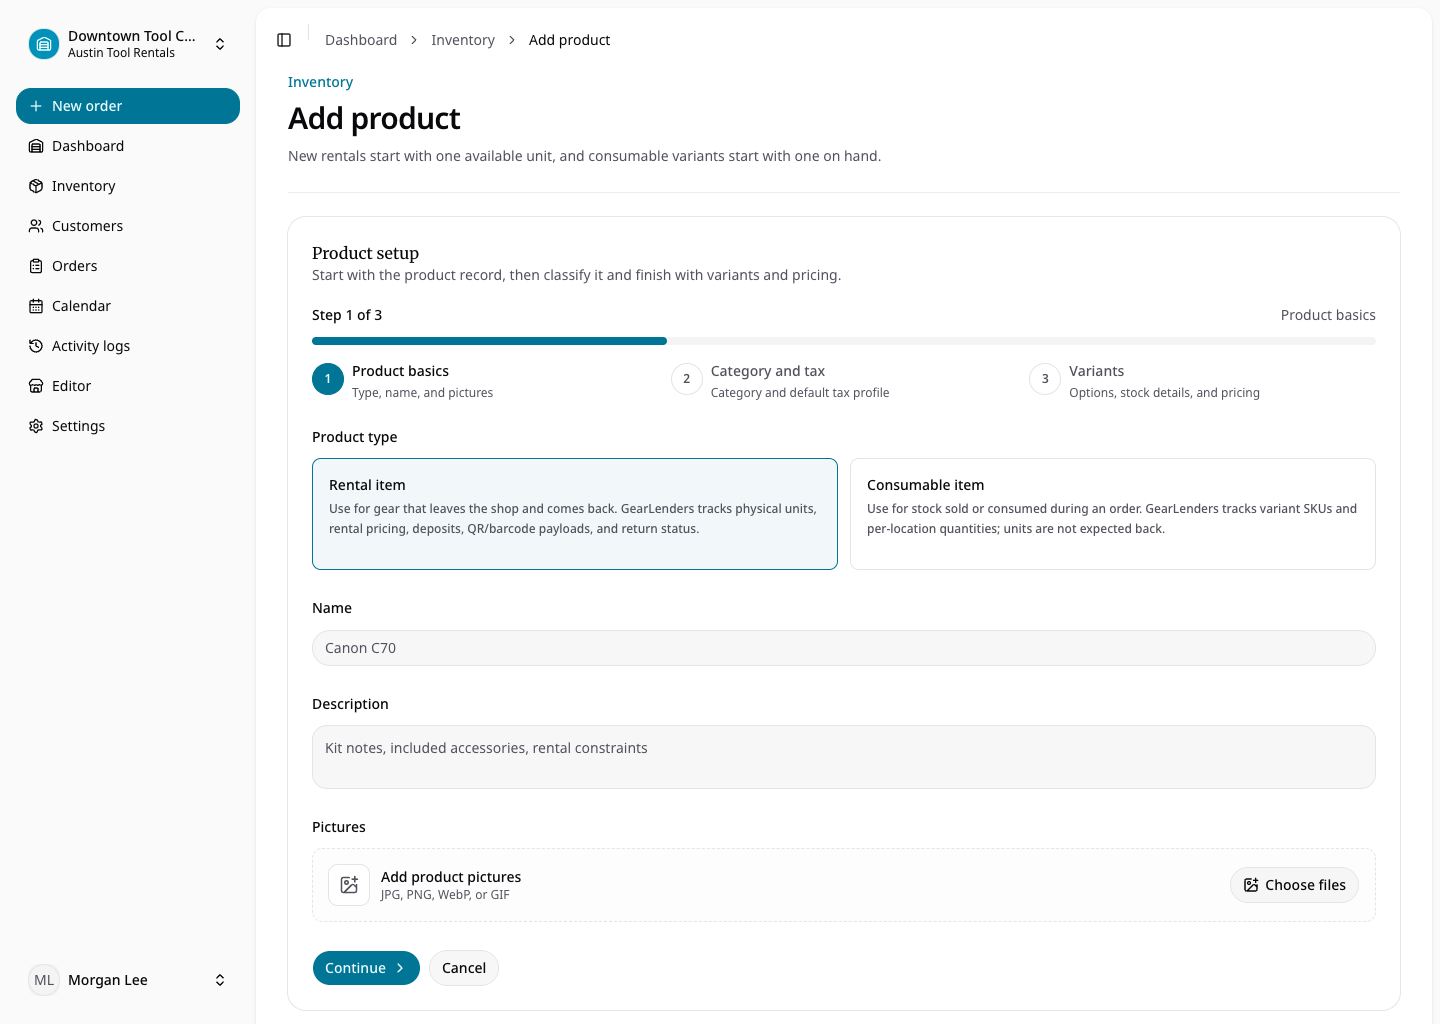Cancel adding the product

click(x=464, y=968)
